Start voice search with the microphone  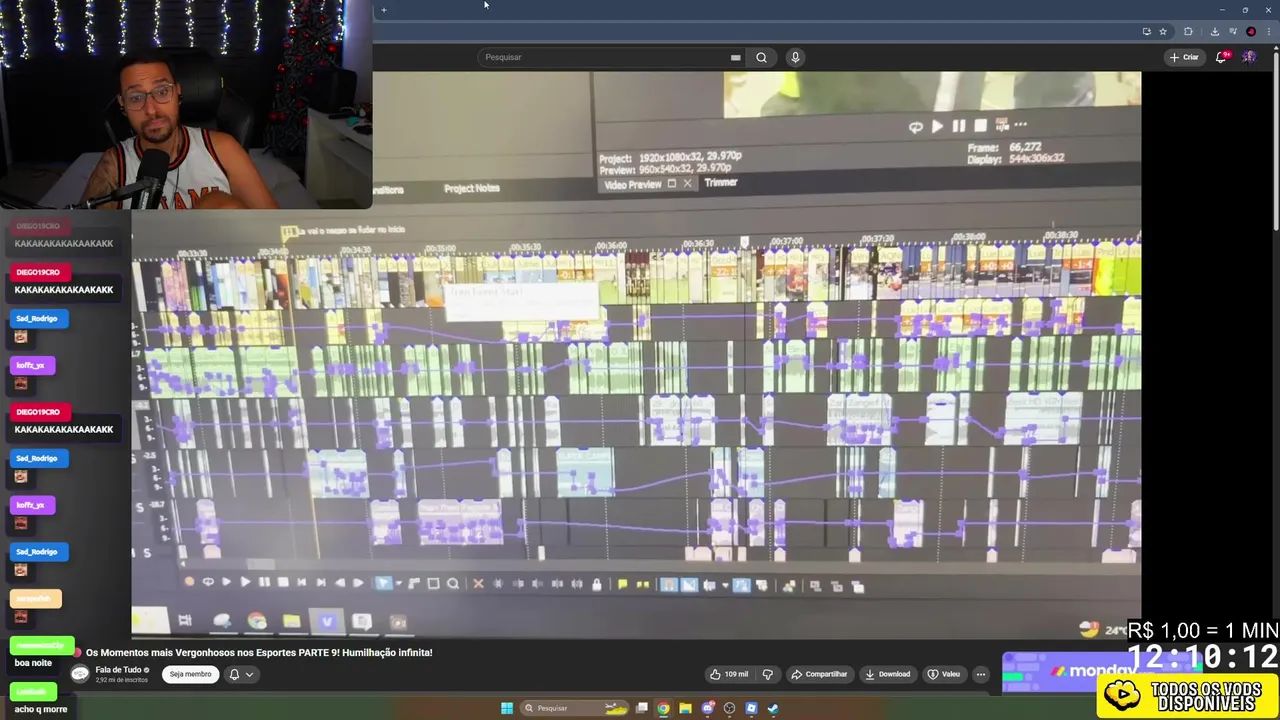coord(795,57)
